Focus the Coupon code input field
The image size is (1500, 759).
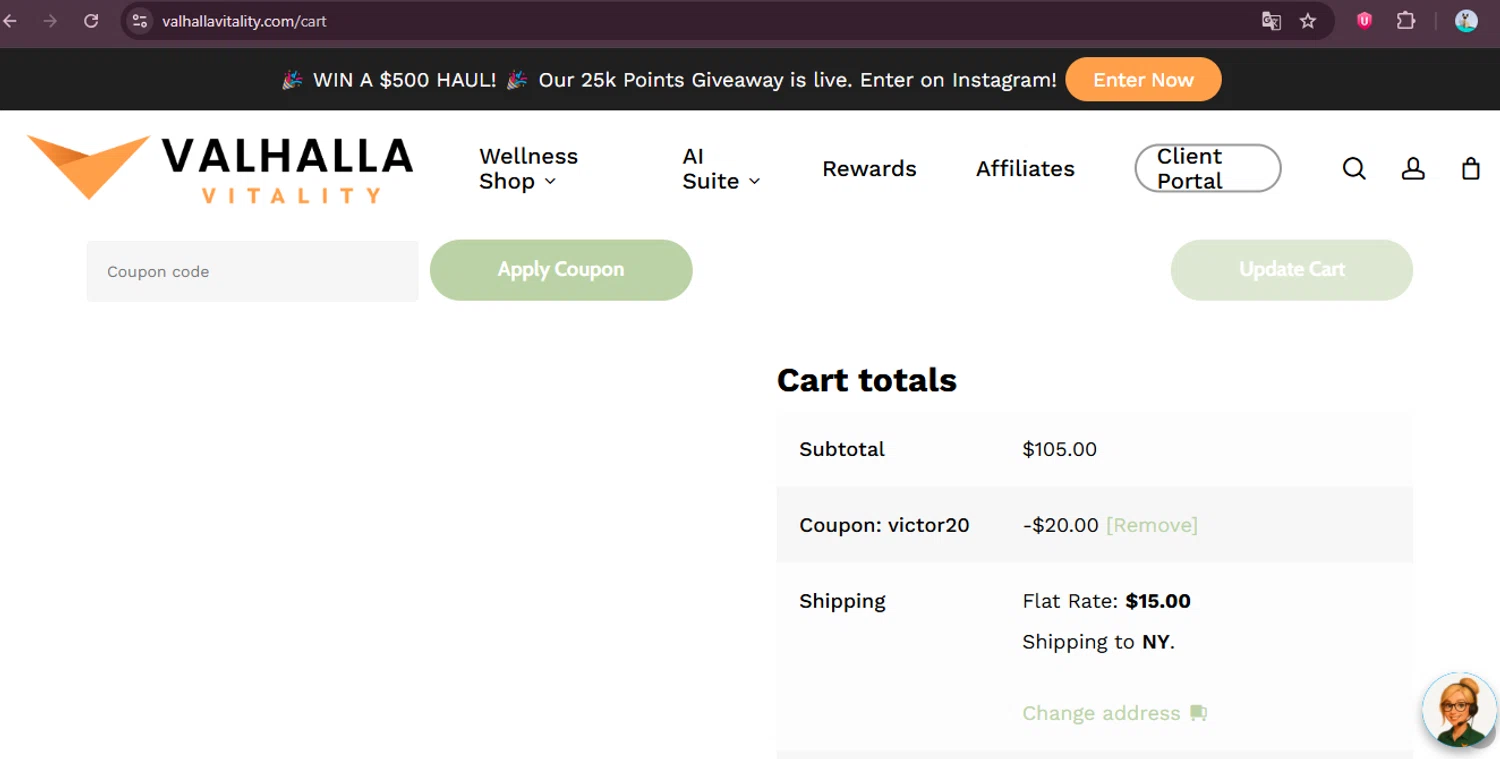(x=252, y=271)
